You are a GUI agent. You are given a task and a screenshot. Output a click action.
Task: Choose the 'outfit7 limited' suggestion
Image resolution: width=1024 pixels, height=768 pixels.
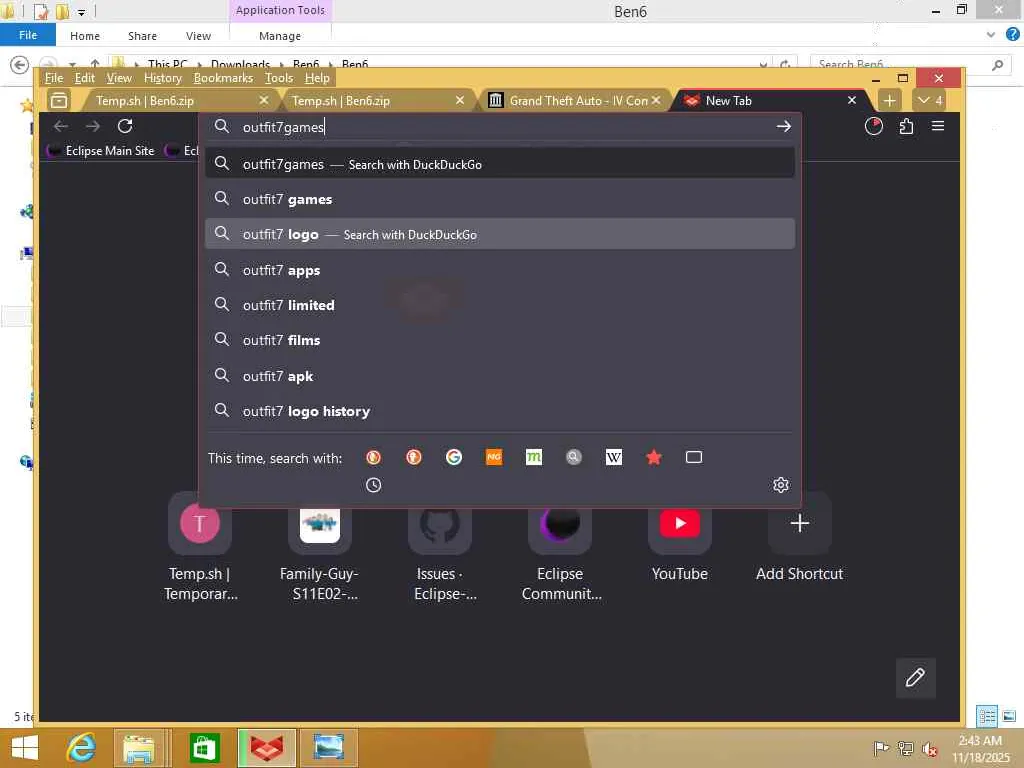coord(500,305)
